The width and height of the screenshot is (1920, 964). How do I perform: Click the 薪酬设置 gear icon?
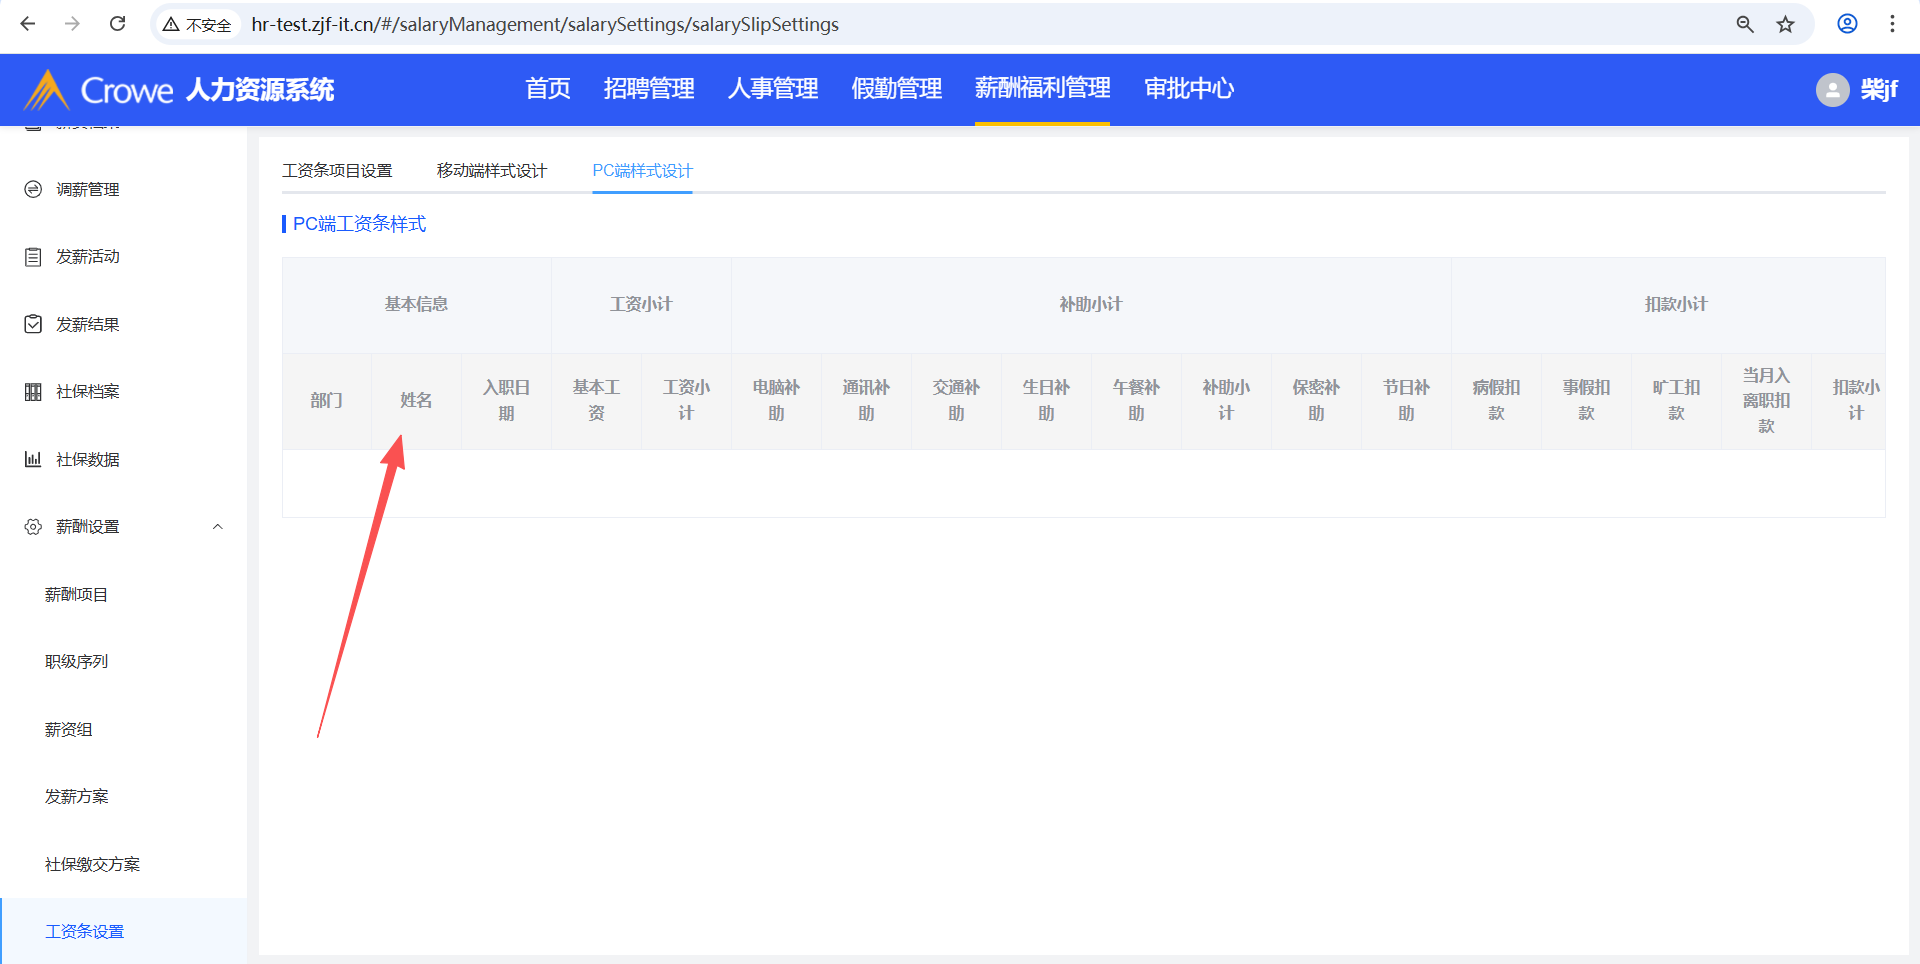pyautogui.click(x=33, y=527)
